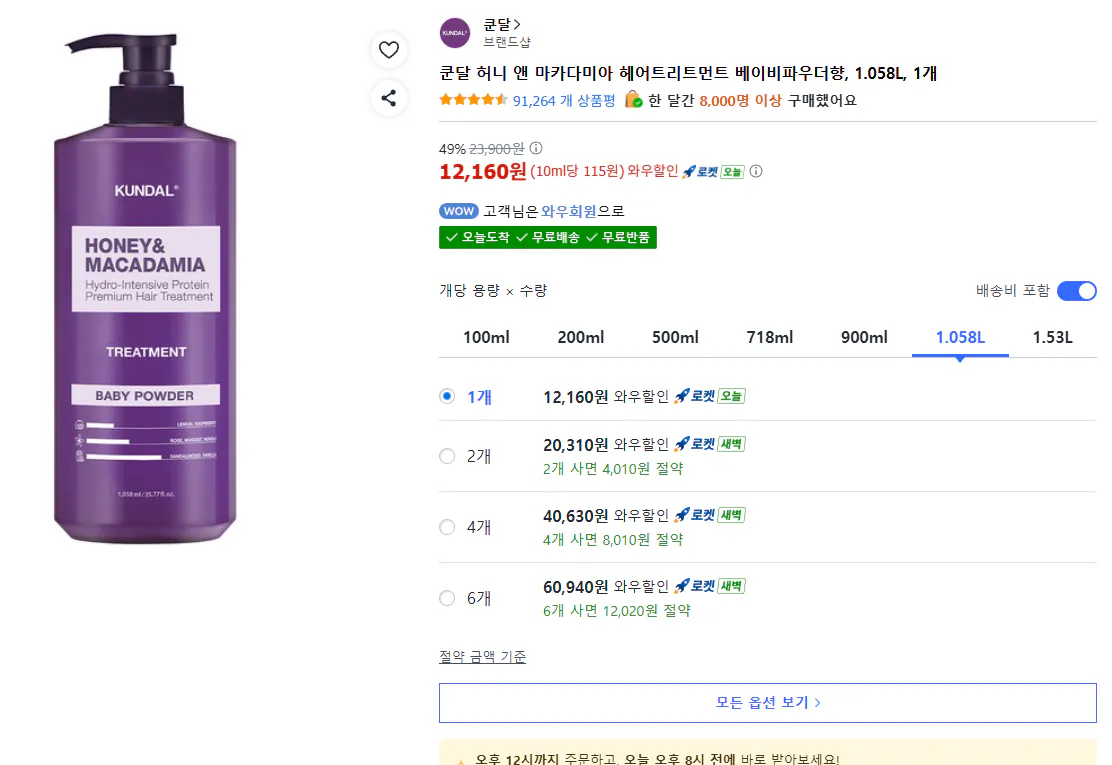Click the blue WOW membership badge
The width and height of the screenshot is (1112, 765).
[x=458, y=210]
